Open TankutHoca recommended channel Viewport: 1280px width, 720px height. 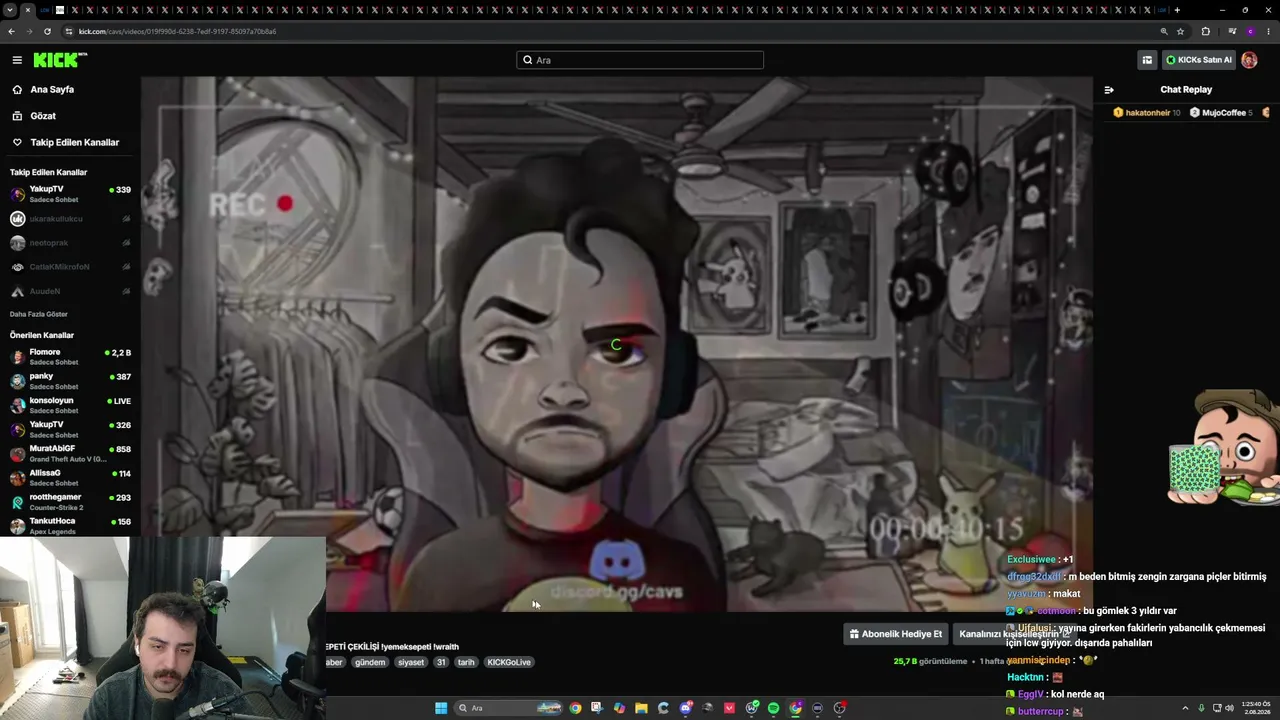click(x=70, y=525)
